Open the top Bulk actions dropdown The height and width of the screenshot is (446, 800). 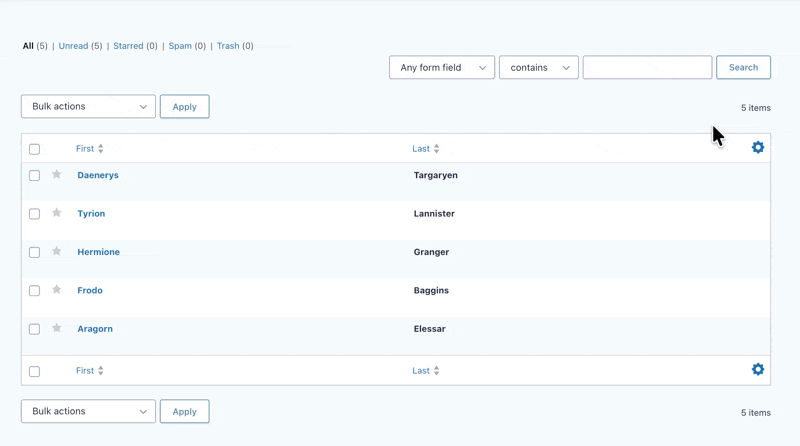click(x=88, y=107)
